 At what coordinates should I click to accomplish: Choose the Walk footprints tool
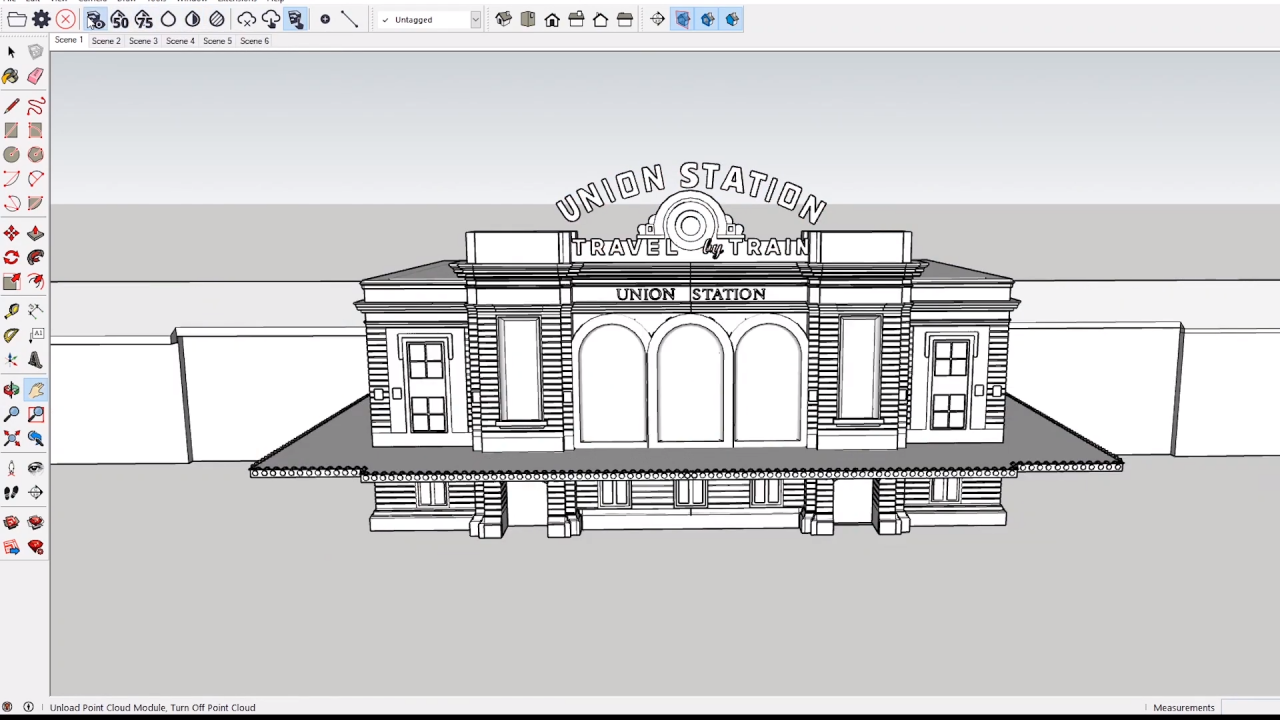click(11, 492)
